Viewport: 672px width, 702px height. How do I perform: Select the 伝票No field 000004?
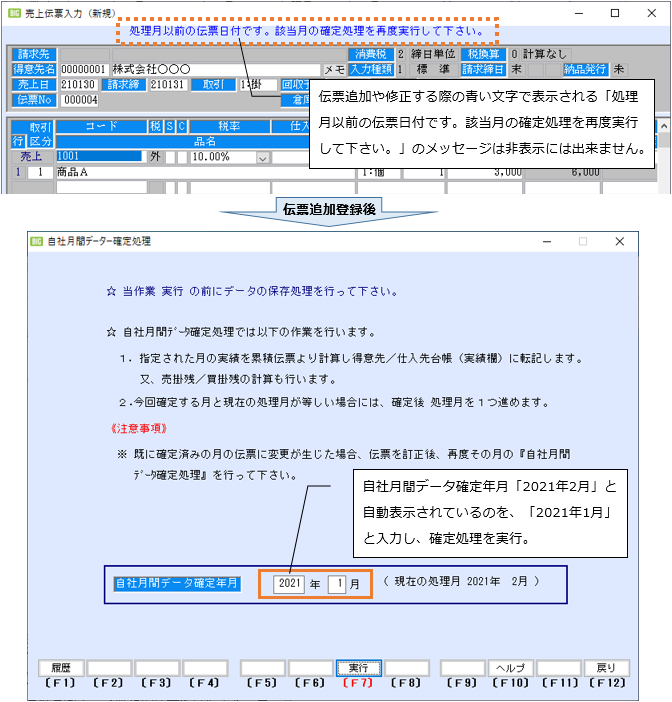pos(80,100)
